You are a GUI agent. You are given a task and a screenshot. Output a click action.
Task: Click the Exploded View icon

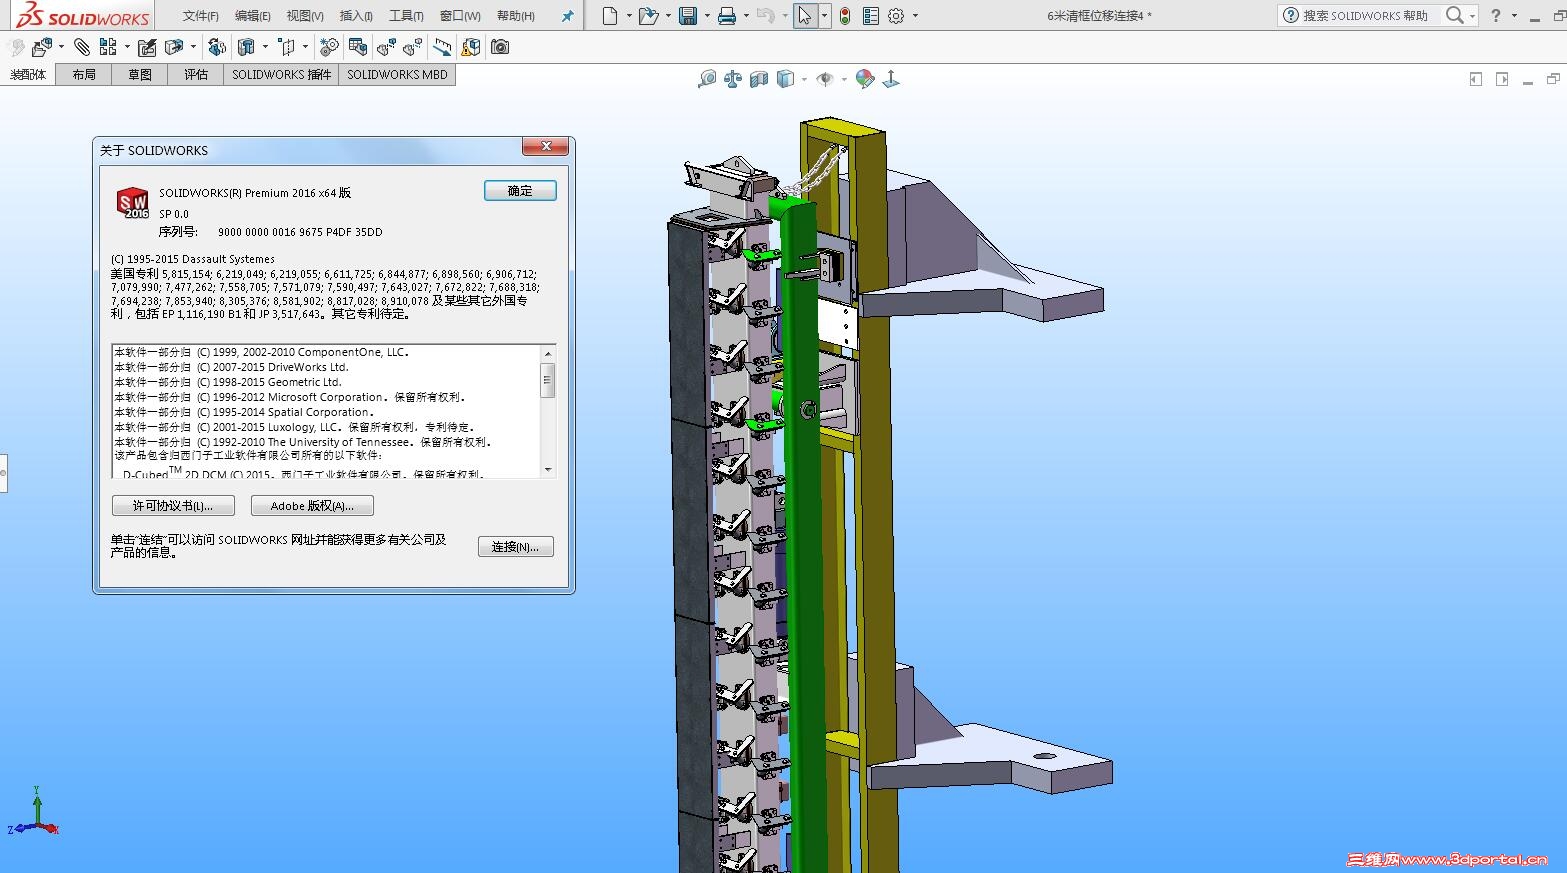[x=387, y=47]
